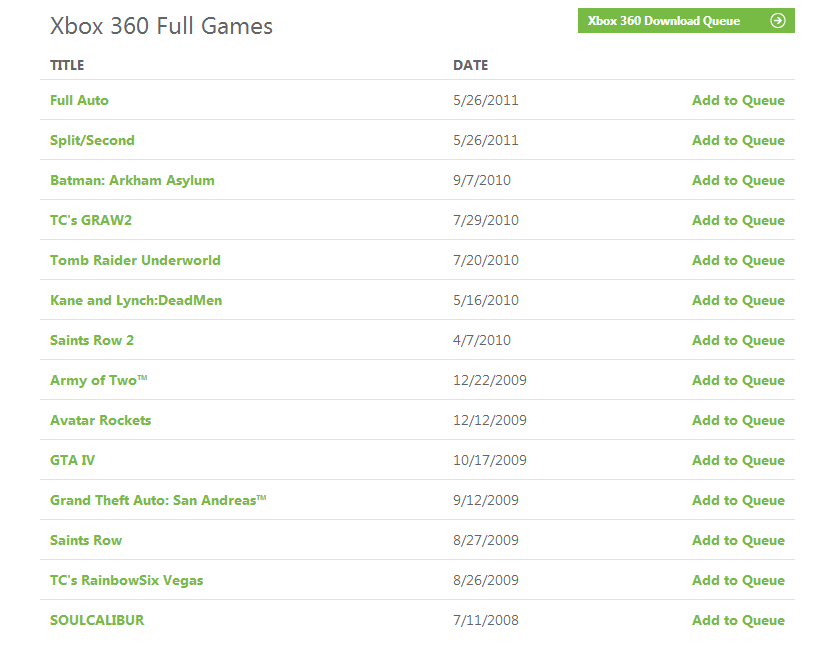Open the SOULCALIBUR game title
The image size is (817, 653).
pos(97,620)
